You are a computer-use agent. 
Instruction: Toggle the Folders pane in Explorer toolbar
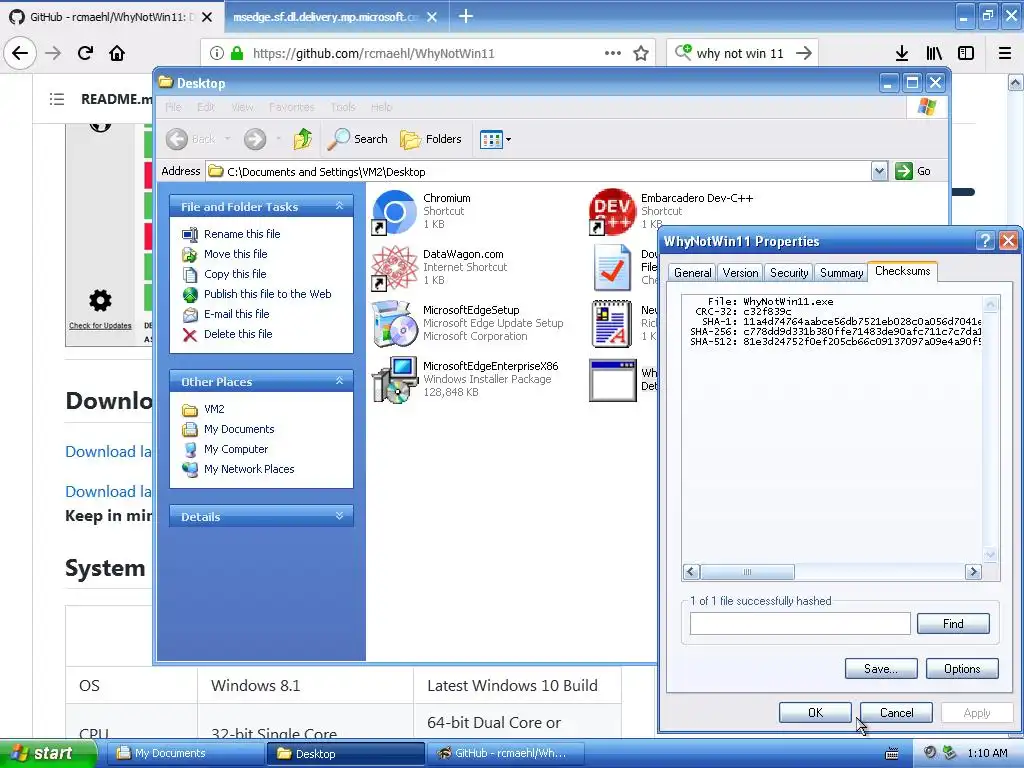431,138
